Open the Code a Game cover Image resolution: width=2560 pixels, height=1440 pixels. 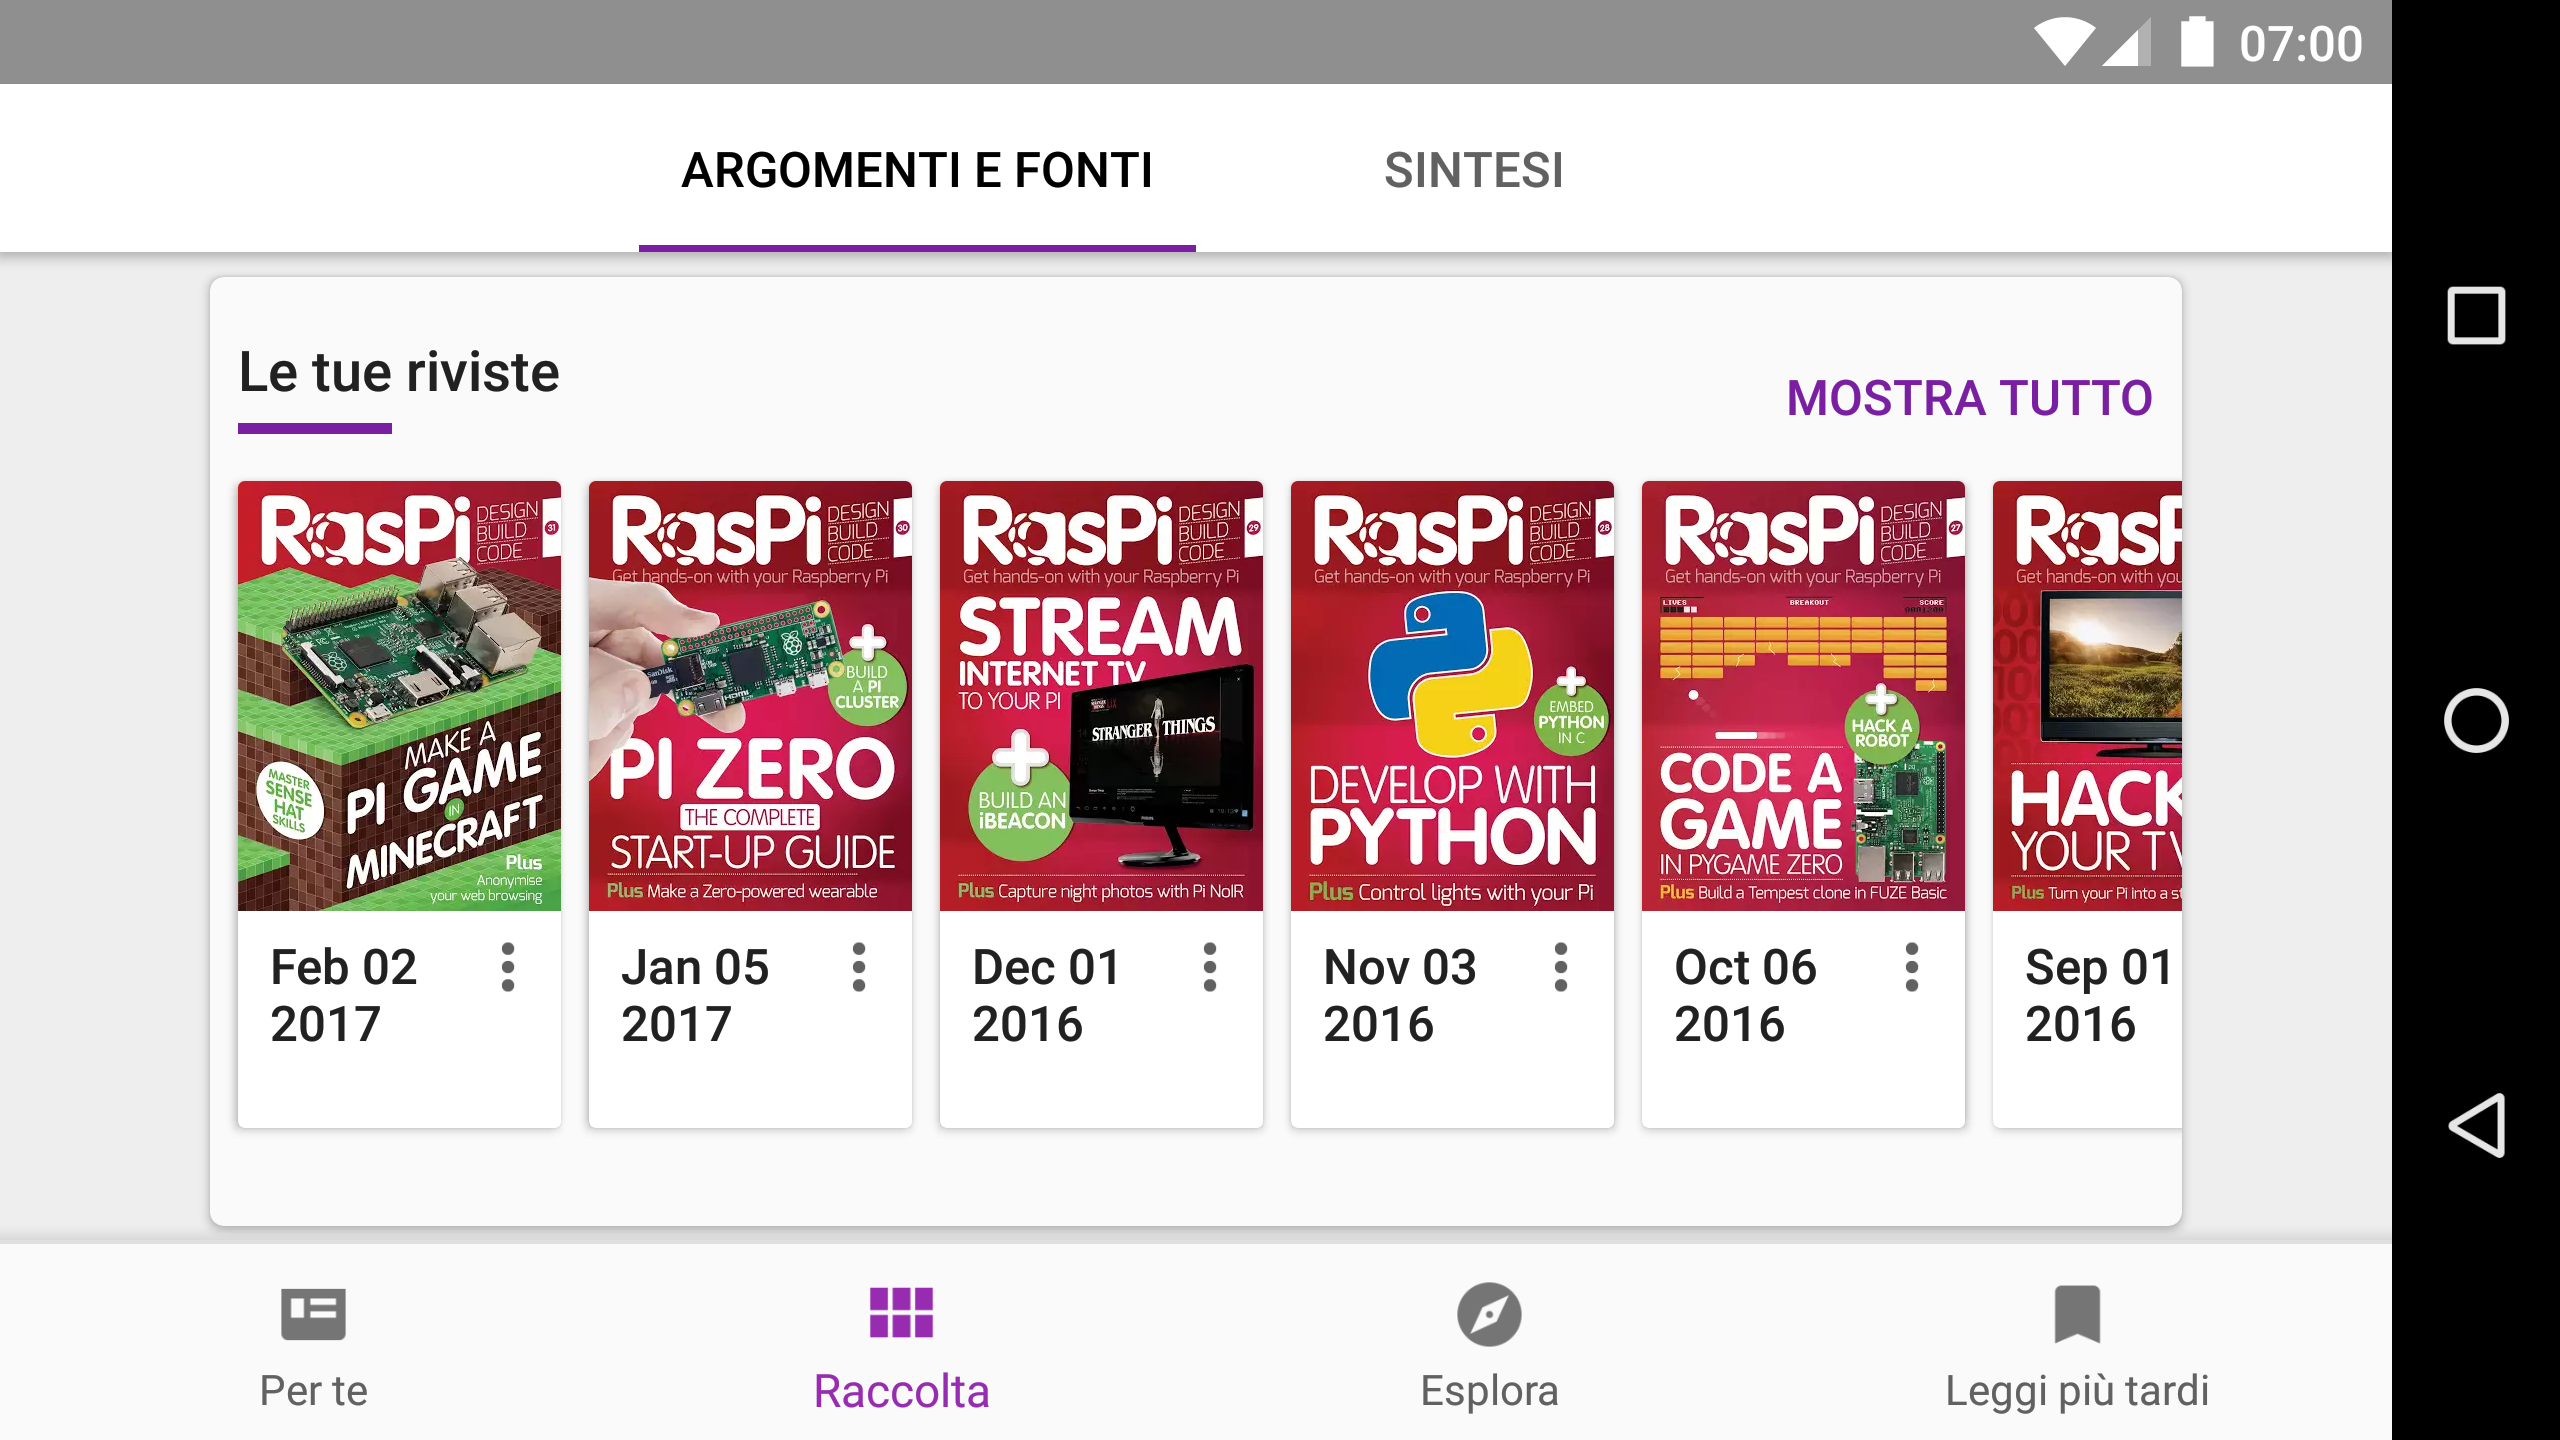(1803, 696)
